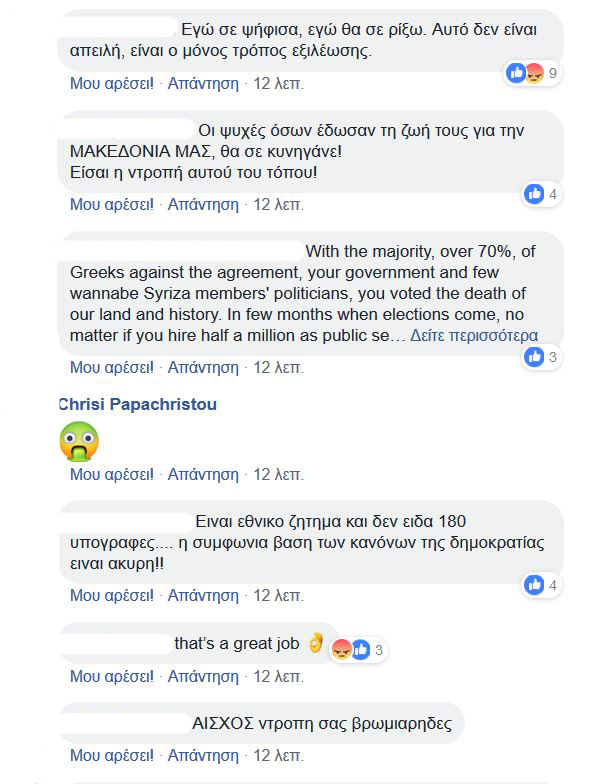Image resolution: width=590 pixels, height=784 pixels.
Task: Like the 'that's a great job' comment
Action: point(112,676)
